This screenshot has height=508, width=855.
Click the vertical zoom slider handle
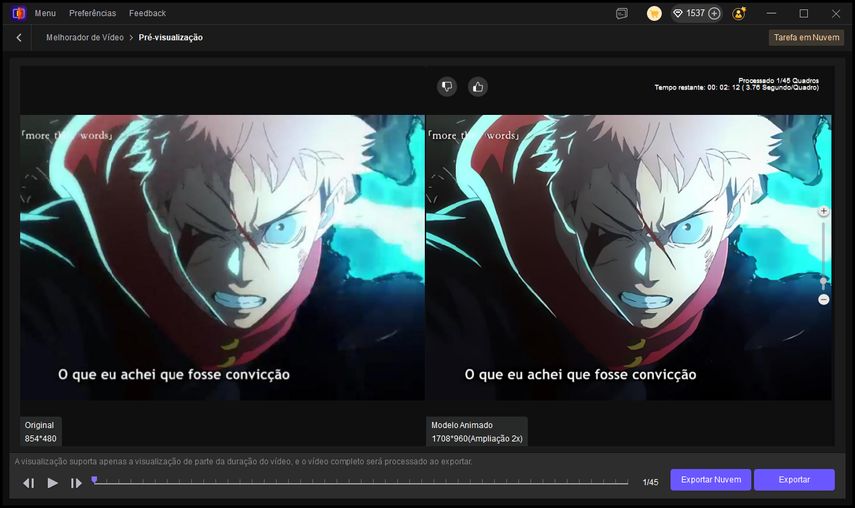(x=823, y=282)
